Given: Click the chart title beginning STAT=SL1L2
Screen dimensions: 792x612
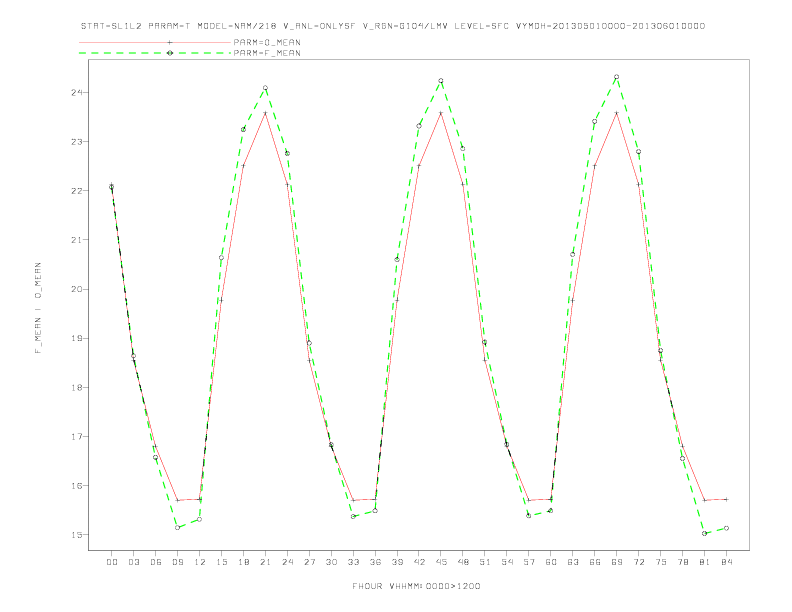Looking at the screenshot, I should (x=392, y=26).
